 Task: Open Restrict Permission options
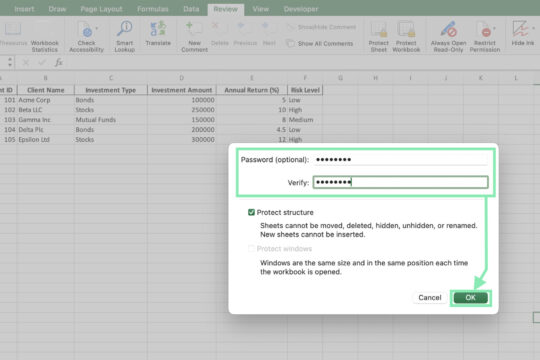point(485,37)
